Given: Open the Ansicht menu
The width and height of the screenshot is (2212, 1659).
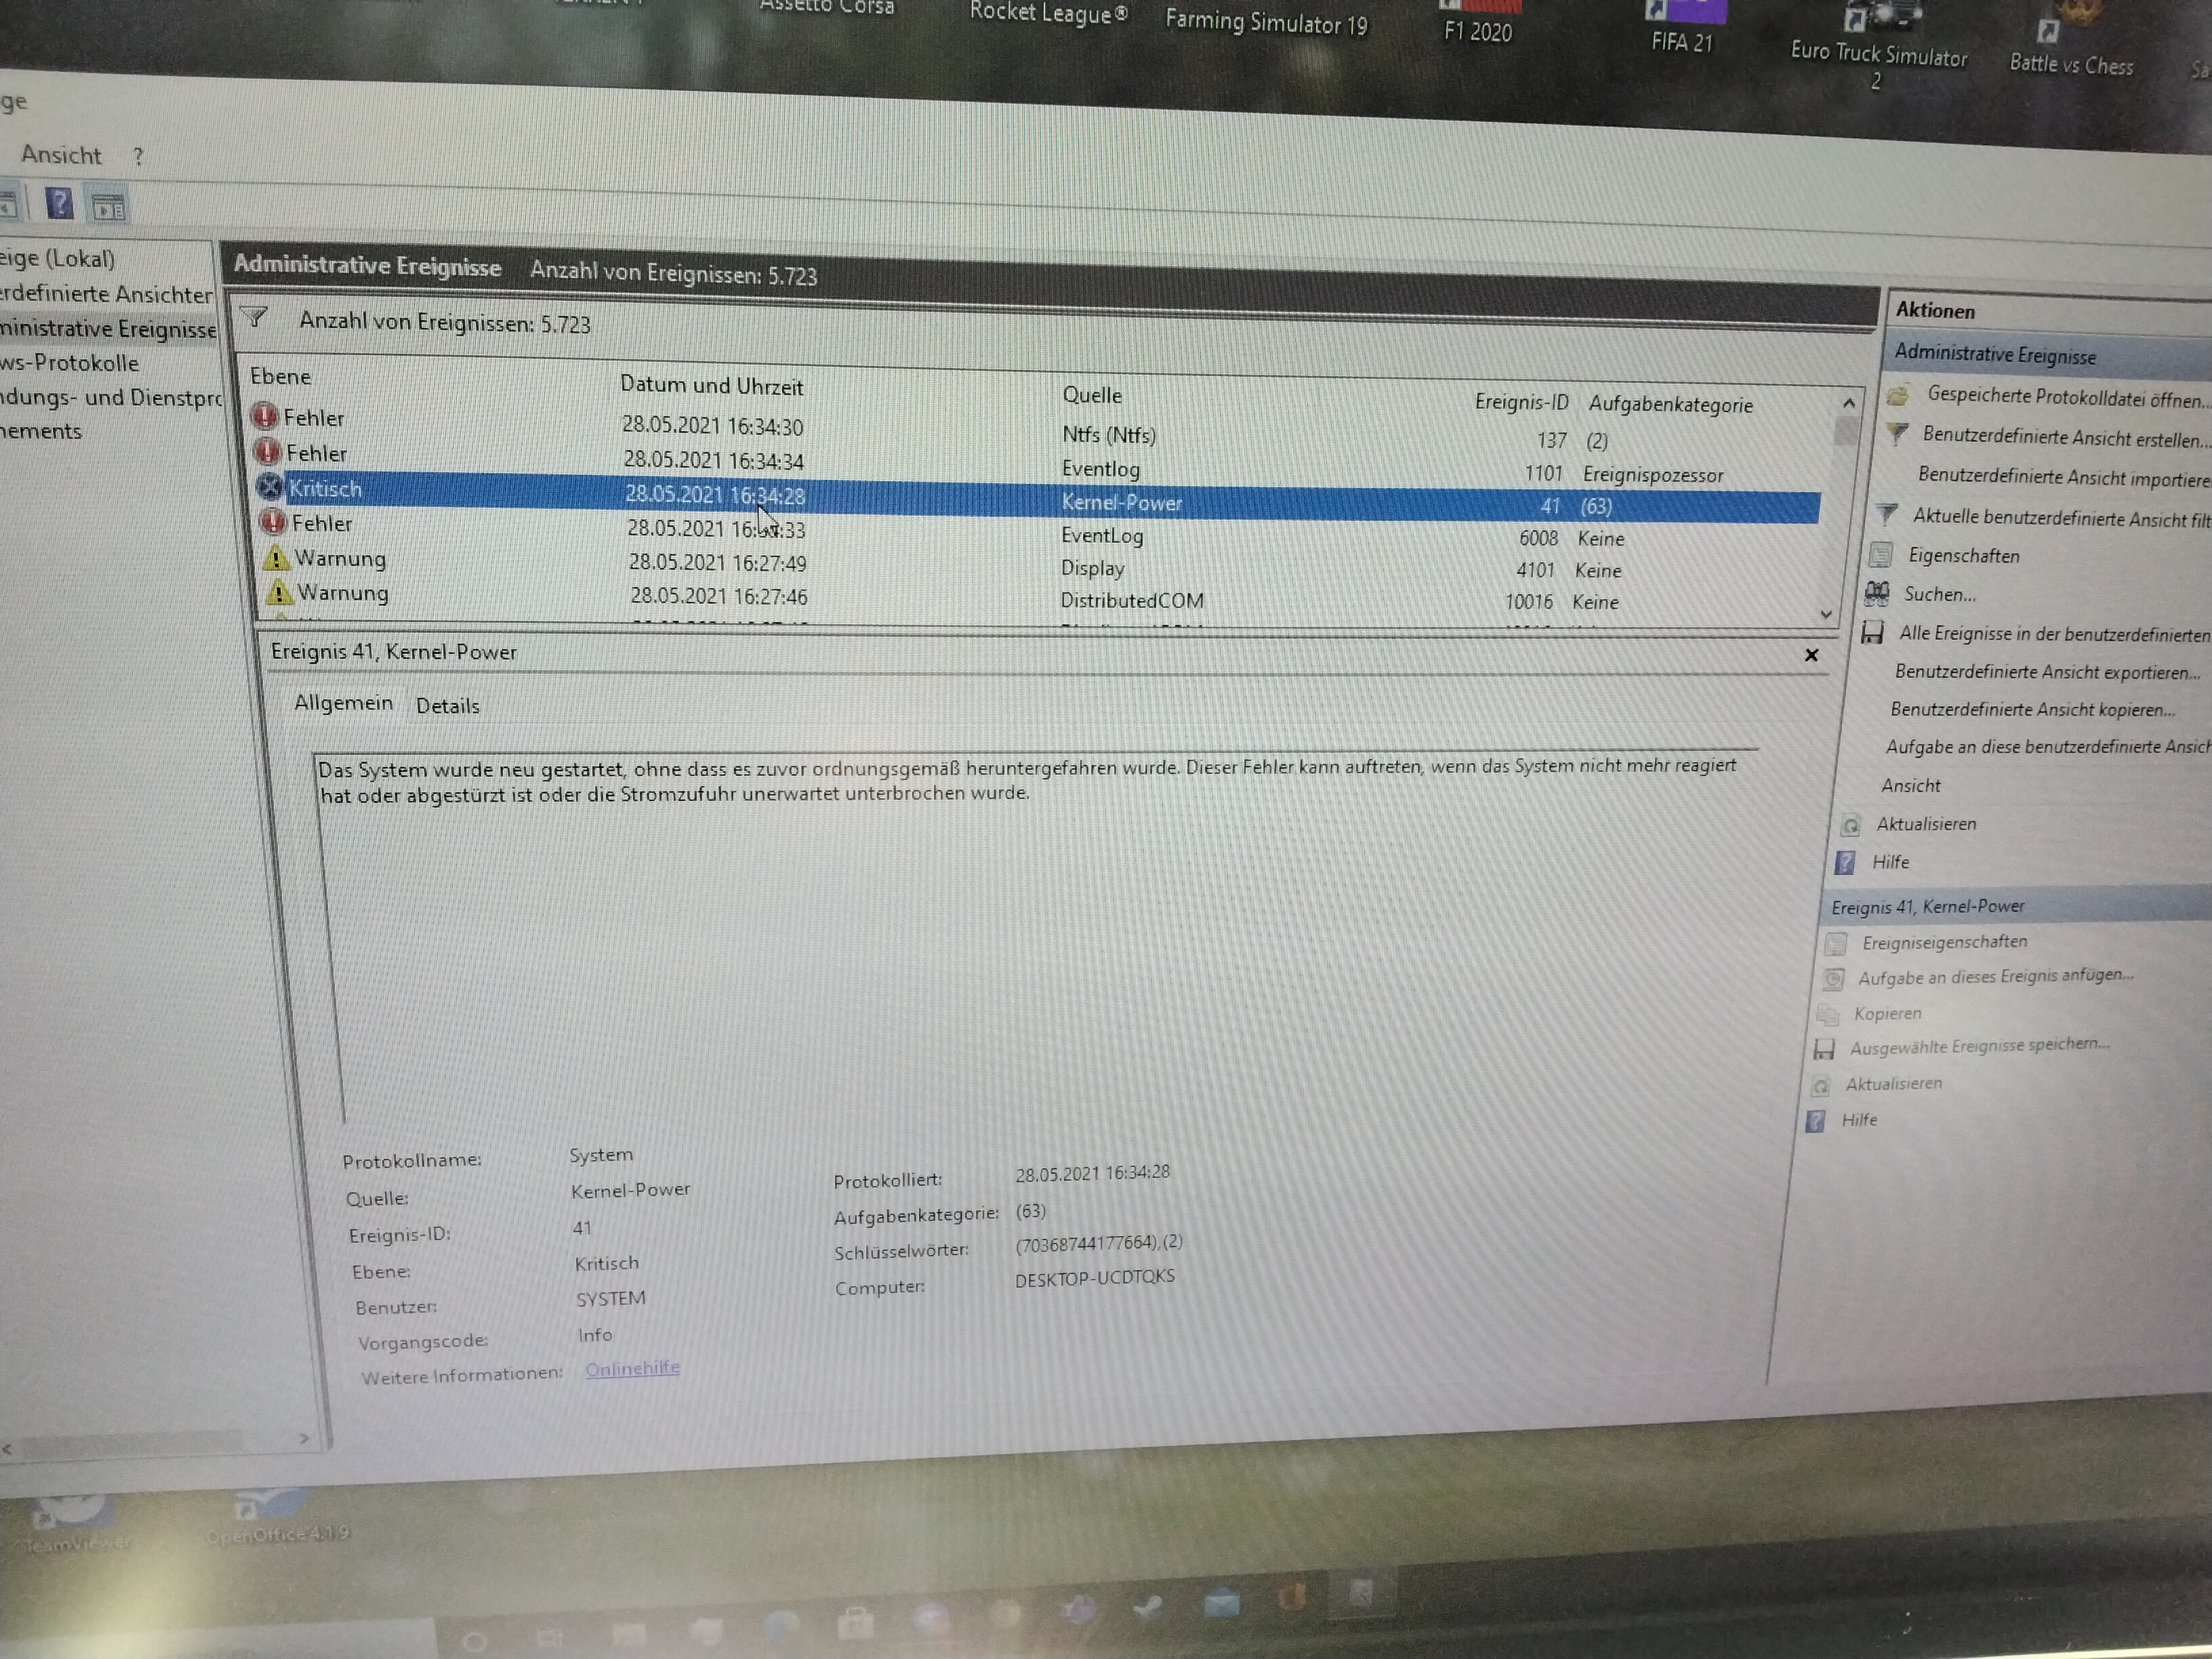Looking at the screenshot, I should pos(61,155).
